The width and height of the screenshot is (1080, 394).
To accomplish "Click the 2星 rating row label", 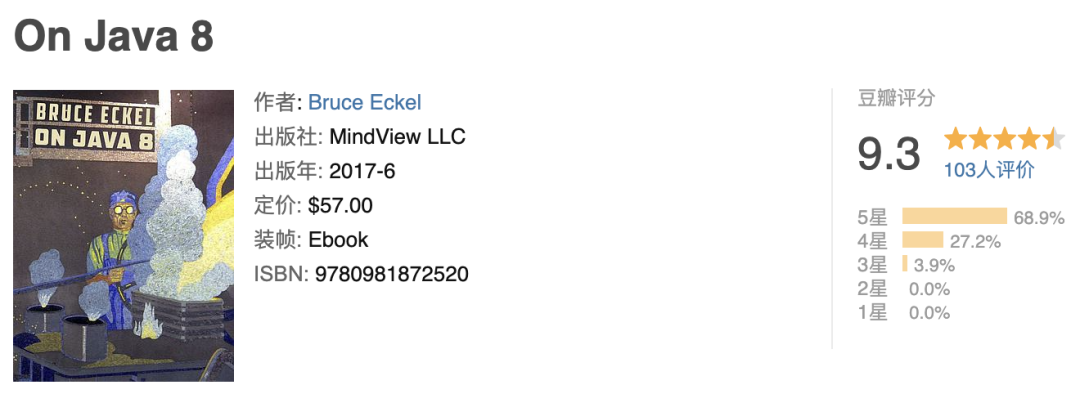I will [x=872, y=289].
